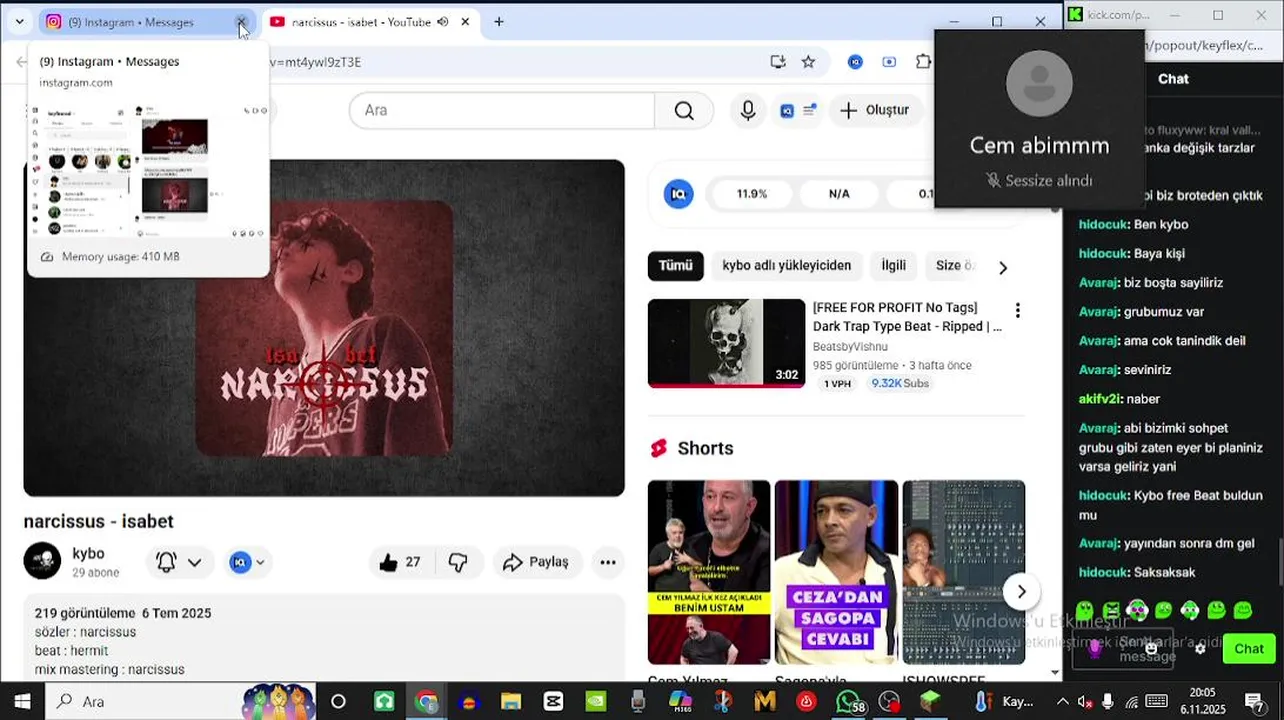Click the YouTube search field
Viewport: 1284px width, 720px height.
pyautogui.click(x=502, y=110)
